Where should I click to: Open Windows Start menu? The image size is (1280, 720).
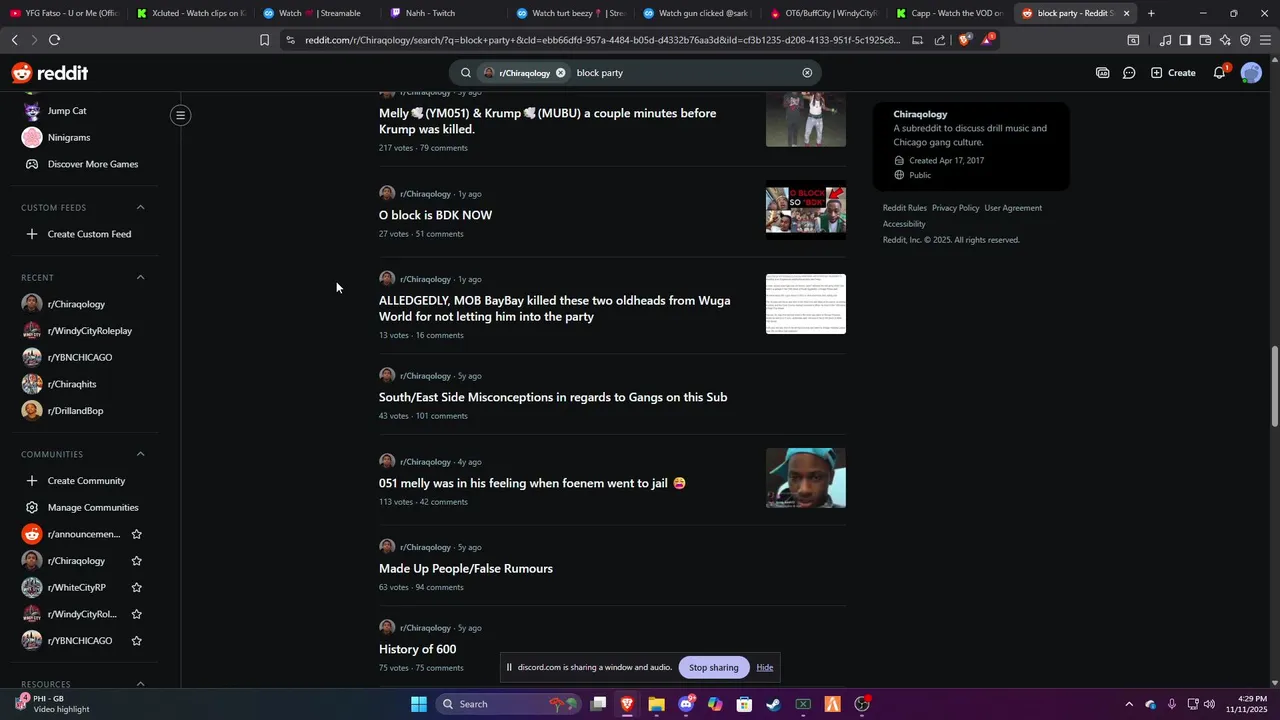(x=419, y=704)
